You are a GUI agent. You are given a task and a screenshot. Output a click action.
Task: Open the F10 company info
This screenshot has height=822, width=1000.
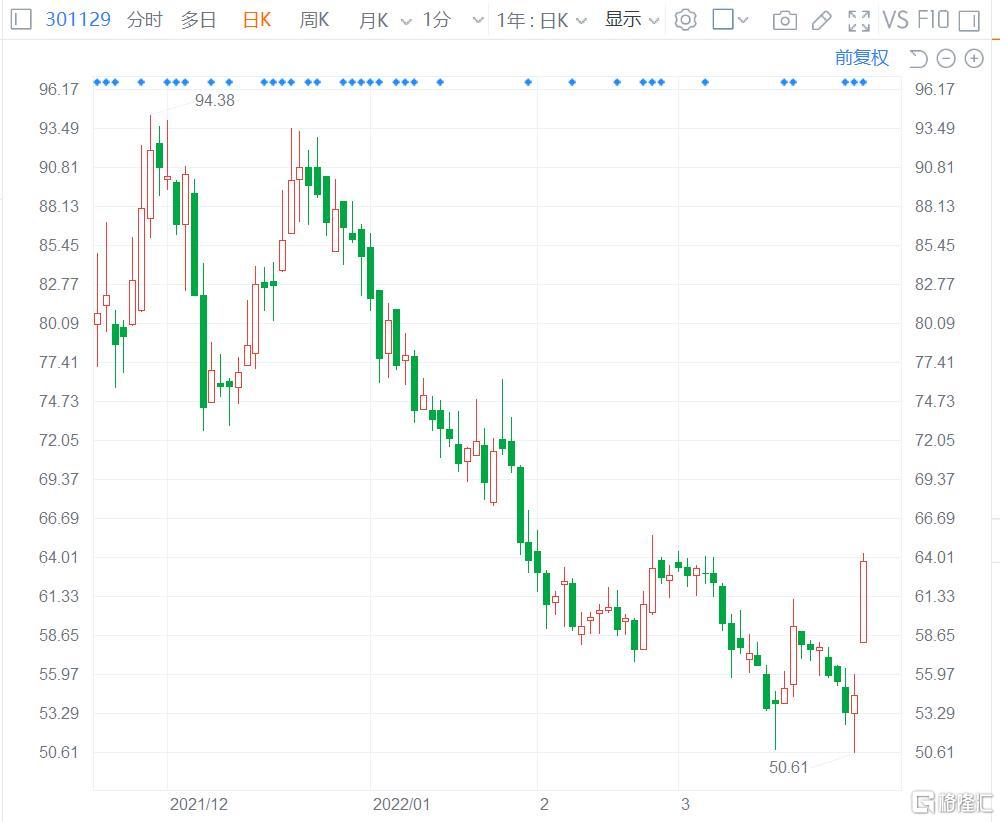pyautogui.click(x=932, y=20)
